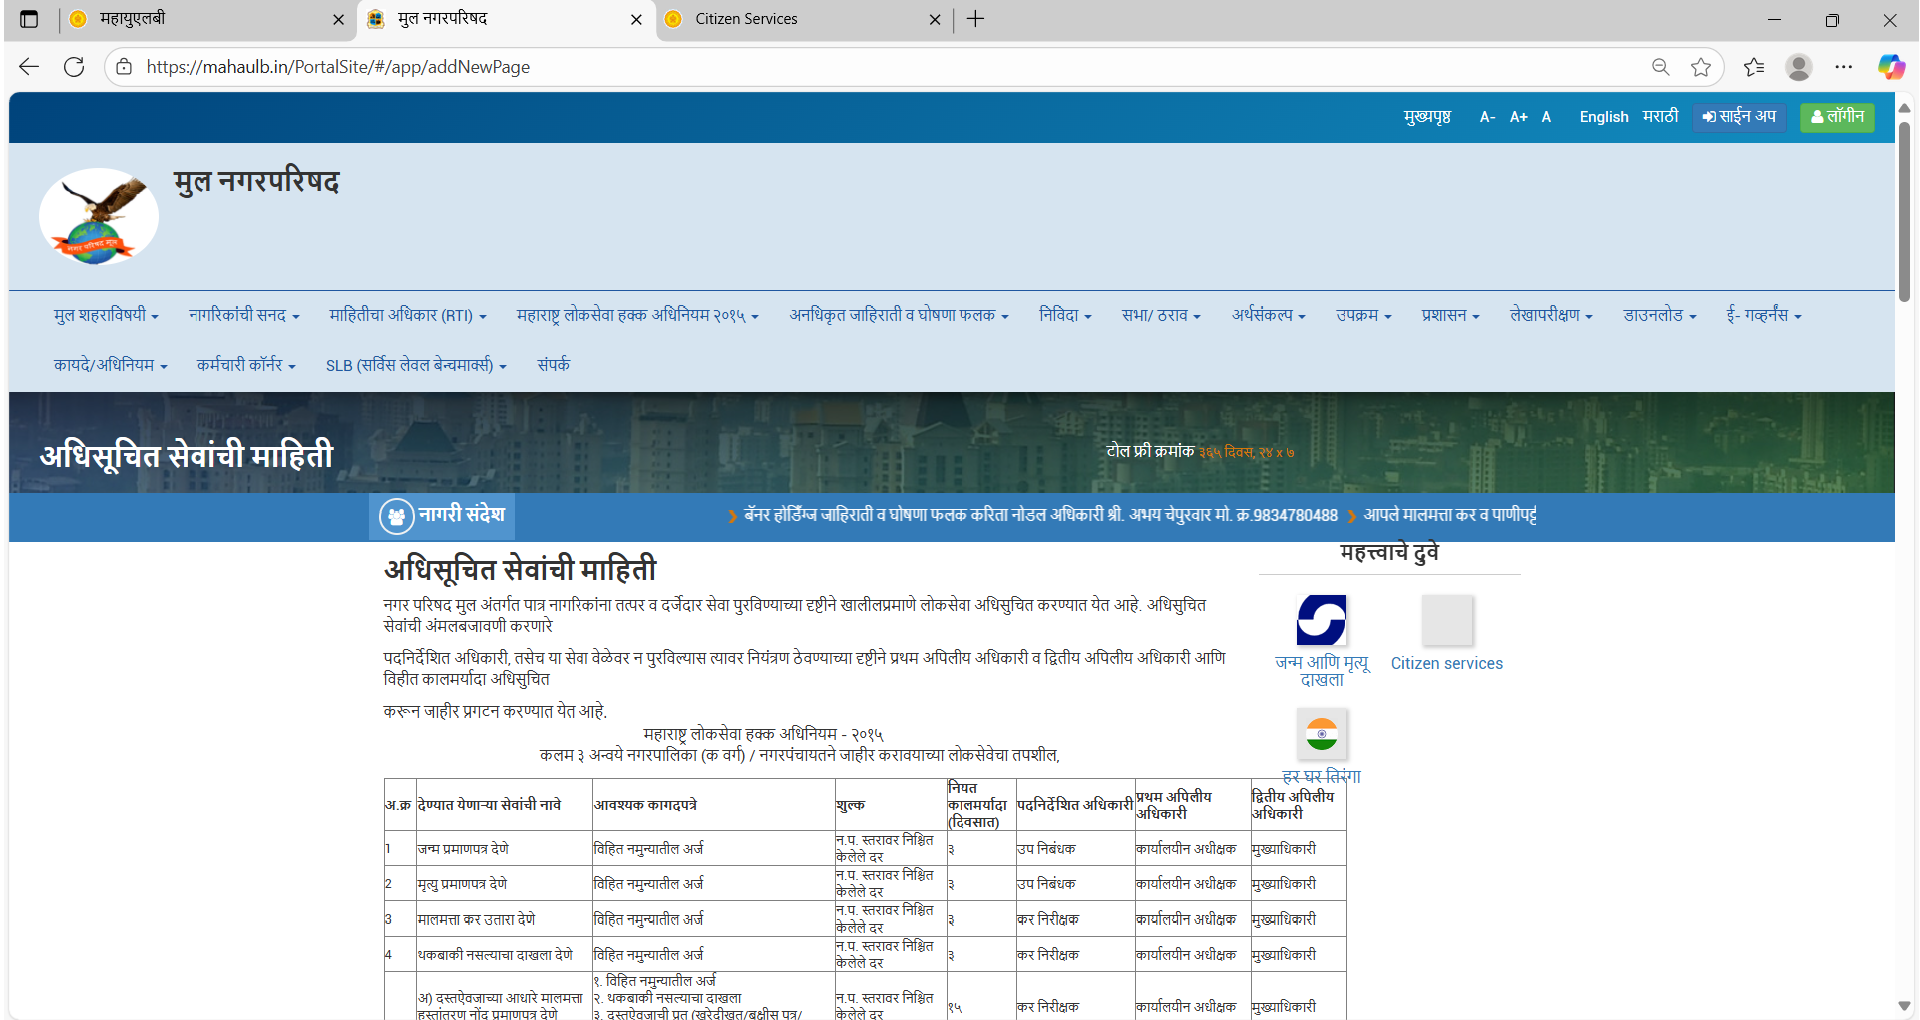Click the browser back arrow
The image size is (1920, 1020).
coord(29,67)
